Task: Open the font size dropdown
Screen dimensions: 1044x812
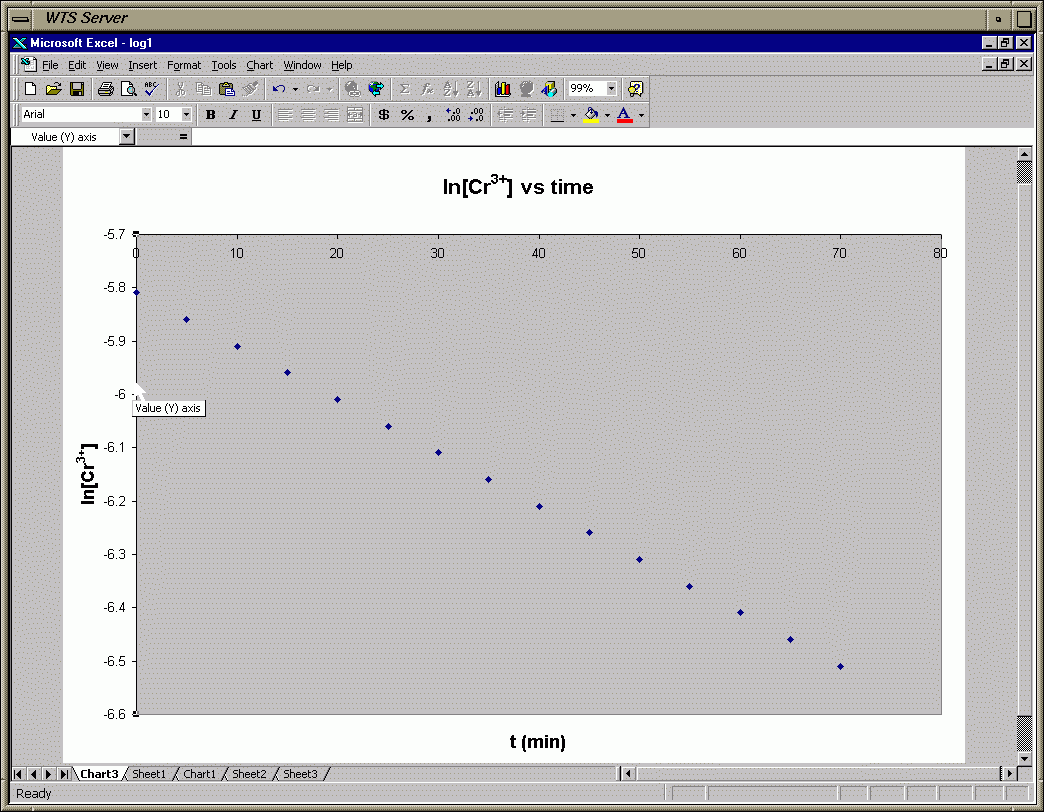Action: tap(186, 115)
